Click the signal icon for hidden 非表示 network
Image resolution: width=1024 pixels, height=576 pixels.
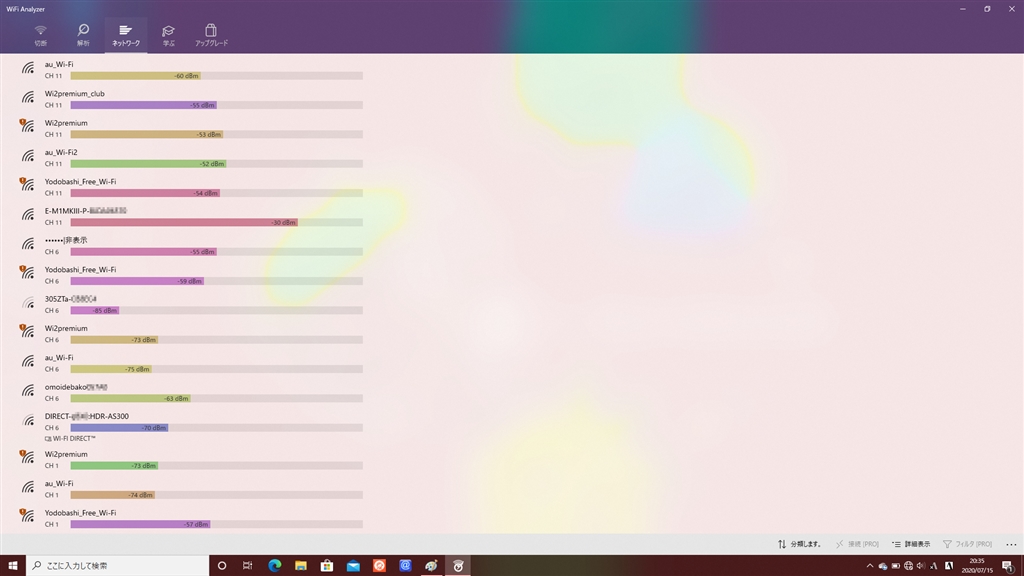(27, 245)
